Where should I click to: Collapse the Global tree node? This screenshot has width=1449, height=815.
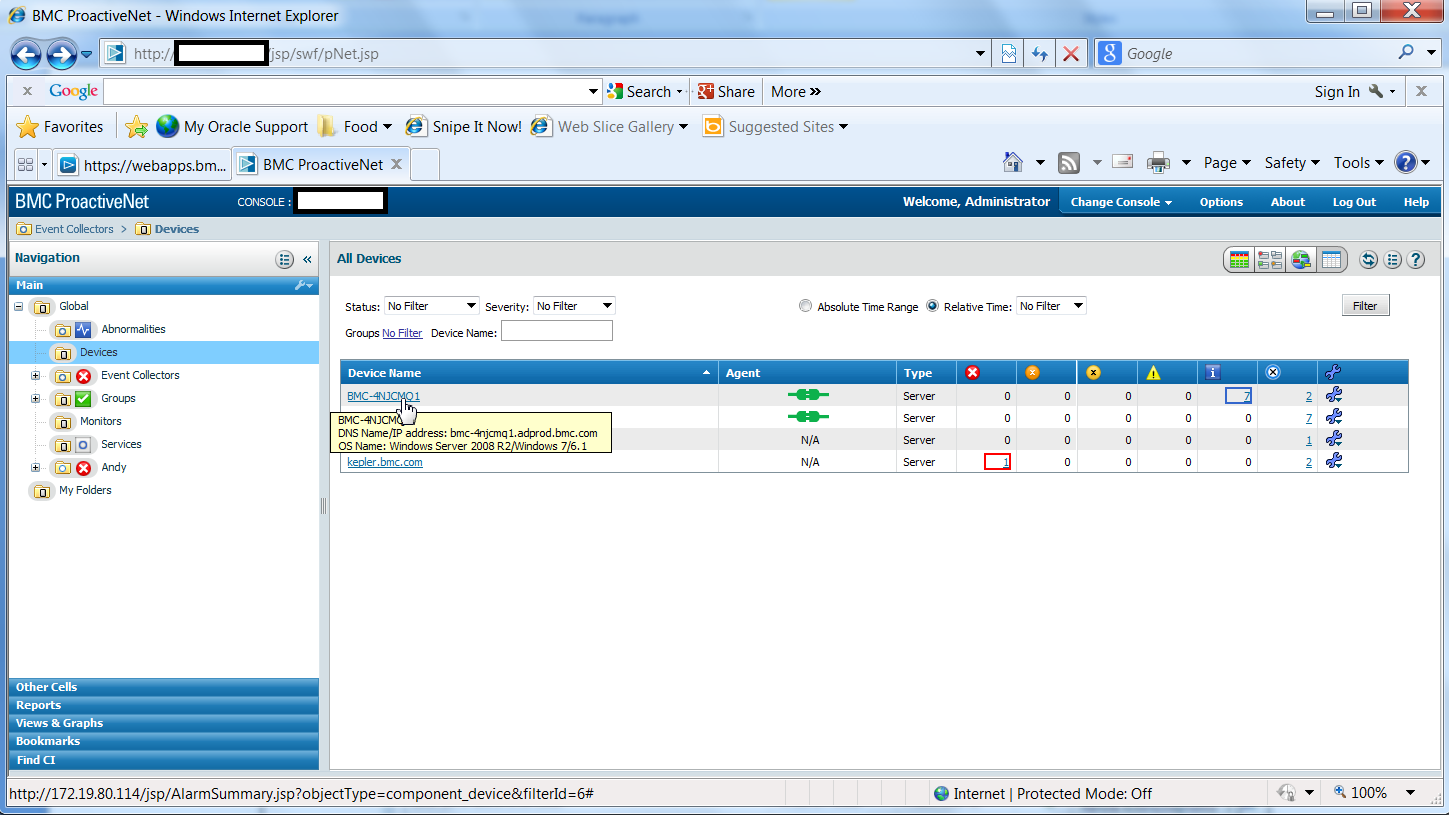click(x=18, y=306)
